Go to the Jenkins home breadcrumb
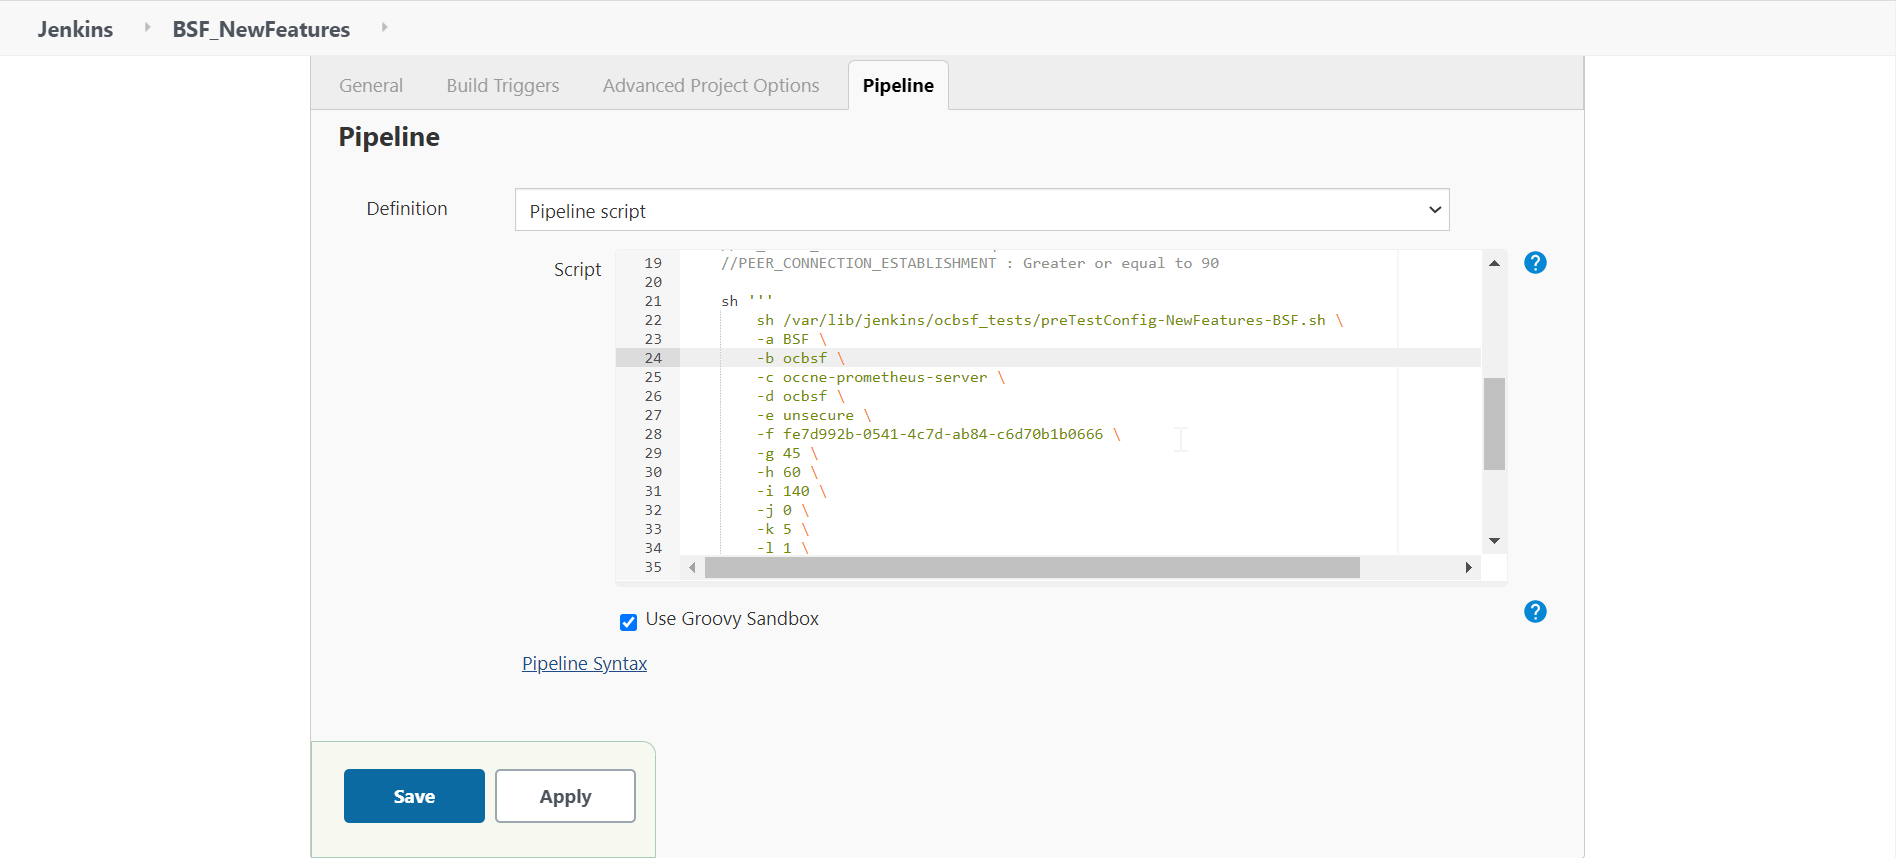1896x858 pixels. 75,29
